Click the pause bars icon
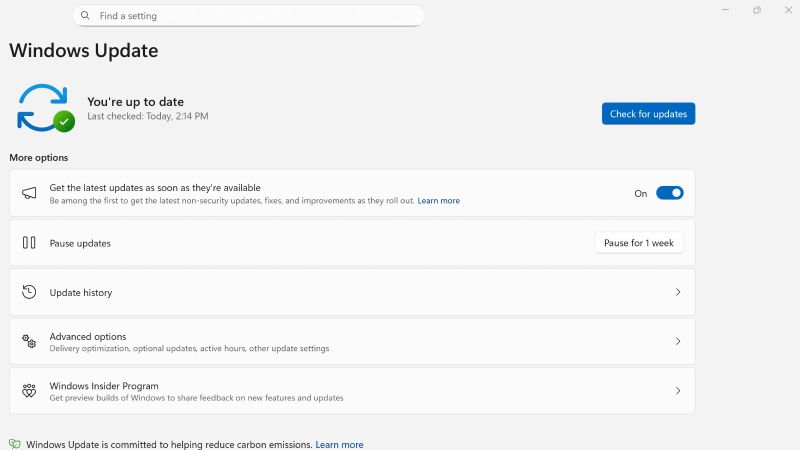Screen dimensions: 800x450 click(29, 242)
